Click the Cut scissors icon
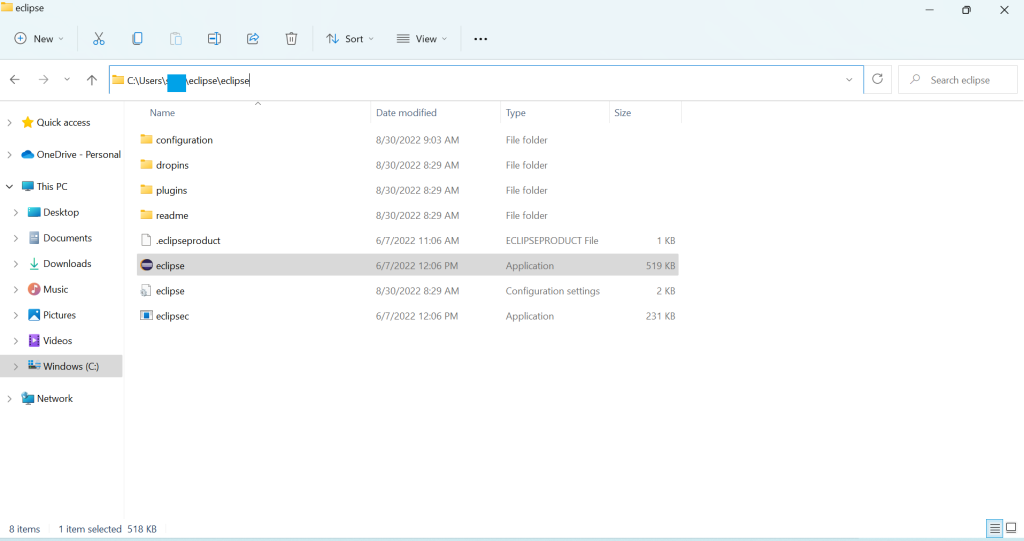Screen dimensions: 1024x541 click(x=98, y=39)
